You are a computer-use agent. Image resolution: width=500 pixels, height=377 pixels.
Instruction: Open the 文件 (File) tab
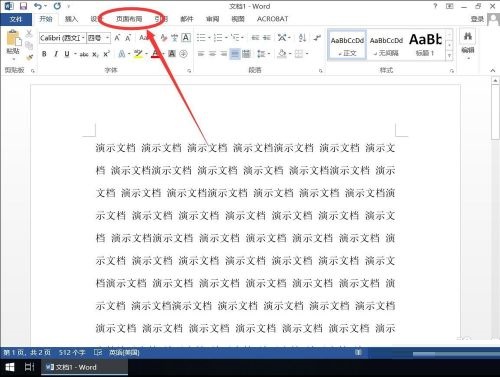tap(16, 19)
